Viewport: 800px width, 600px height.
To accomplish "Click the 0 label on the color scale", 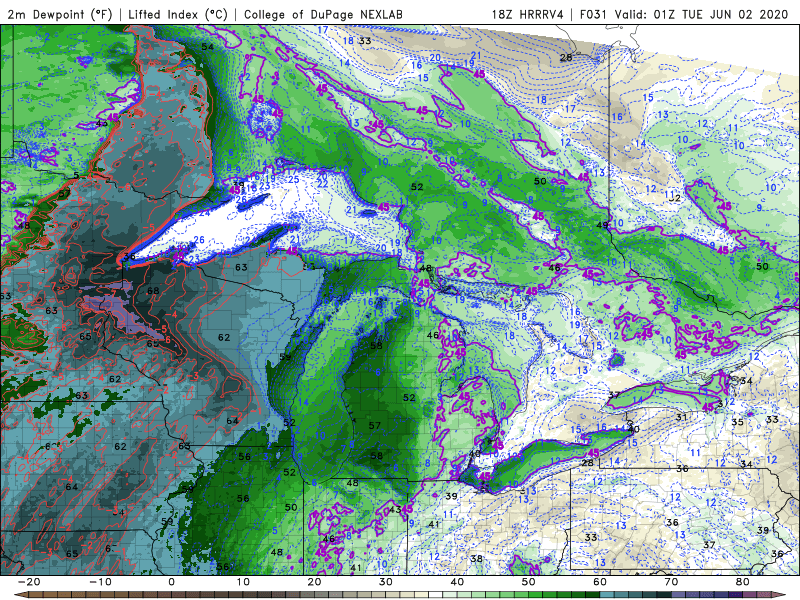I will pos(171,582).
